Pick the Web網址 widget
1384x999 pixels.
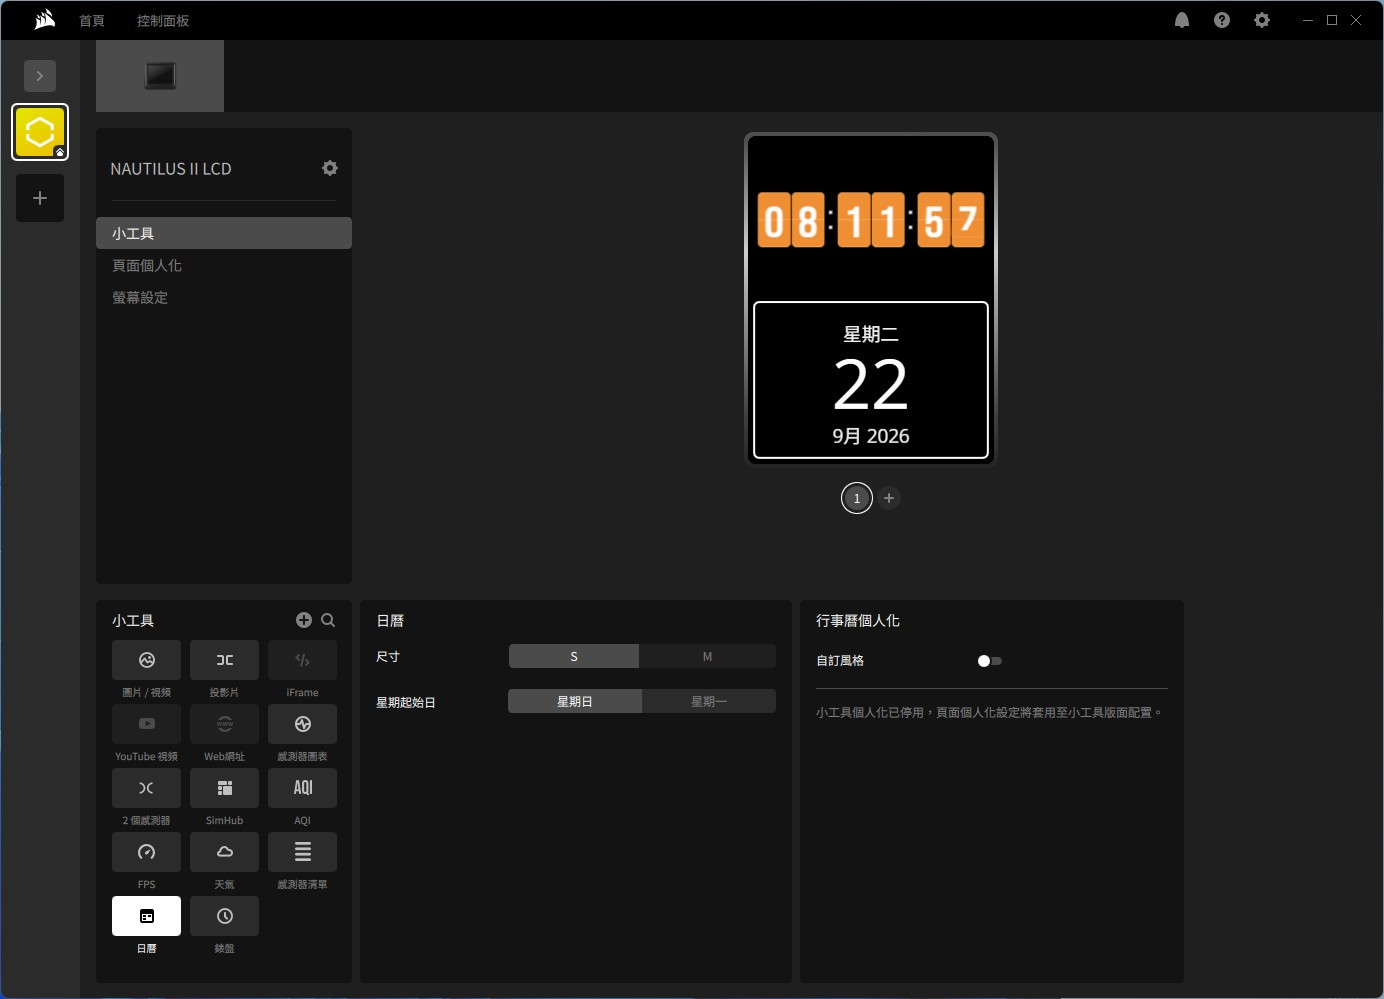click(x=224, y=724)
